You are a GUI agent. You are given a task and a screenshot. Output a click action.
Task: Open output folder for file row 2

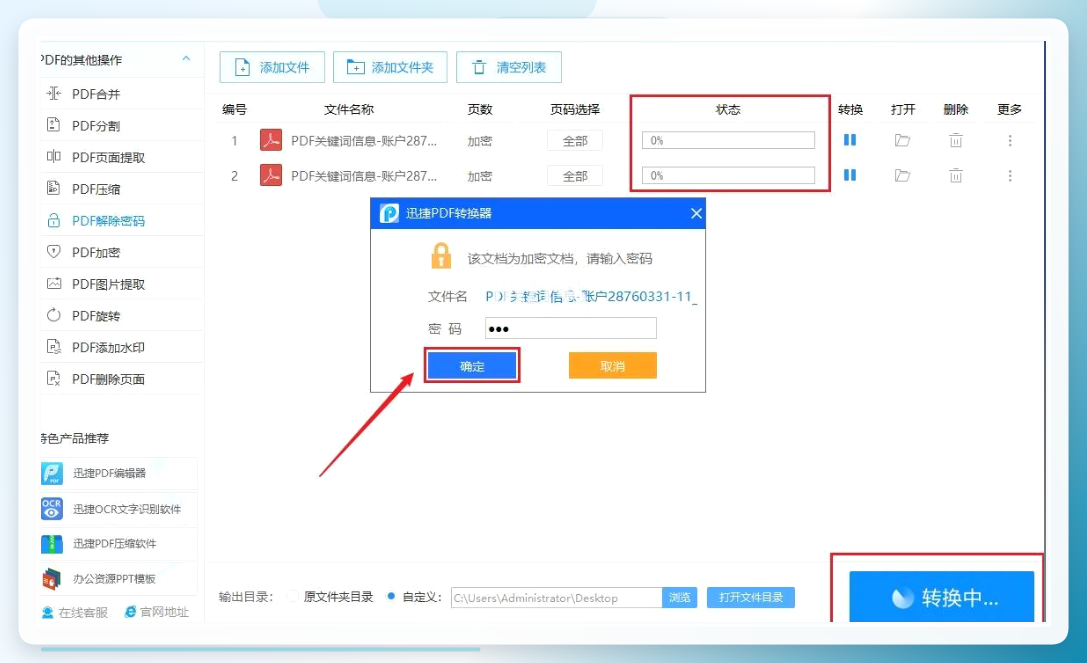(x=902, y=175)
